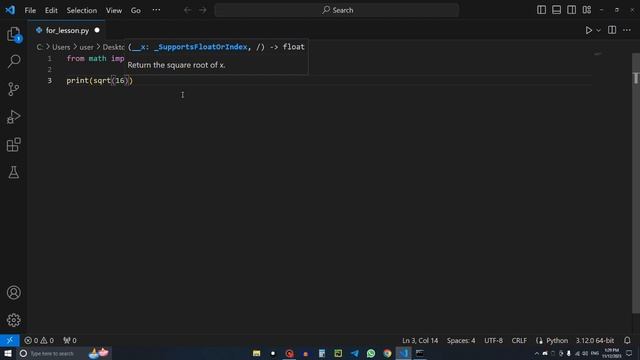Click the VS Code logo icon

(x=10, y=10)
